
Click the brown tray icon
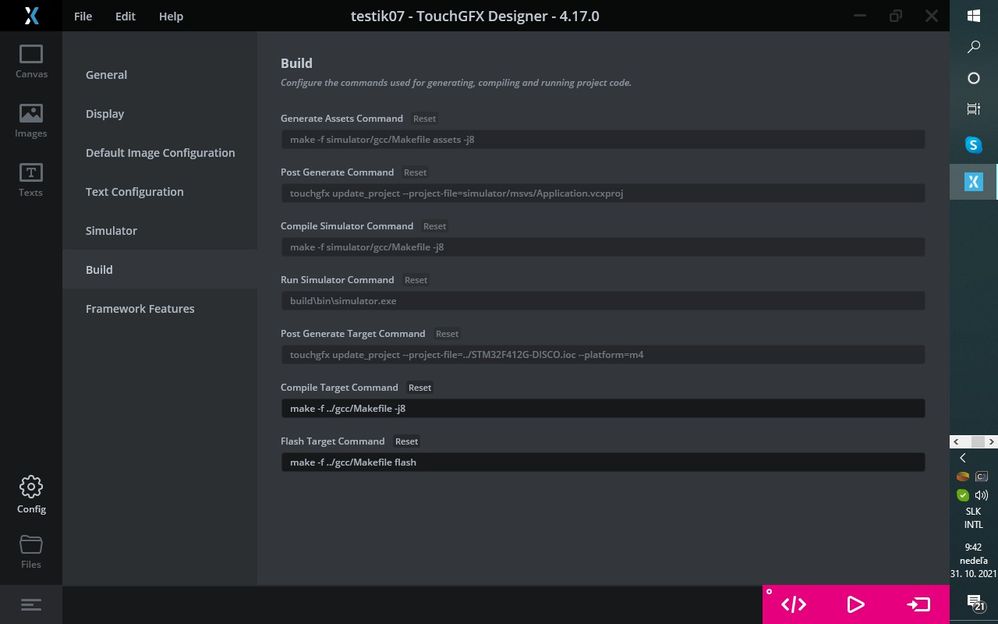click(x=962, y=476)
